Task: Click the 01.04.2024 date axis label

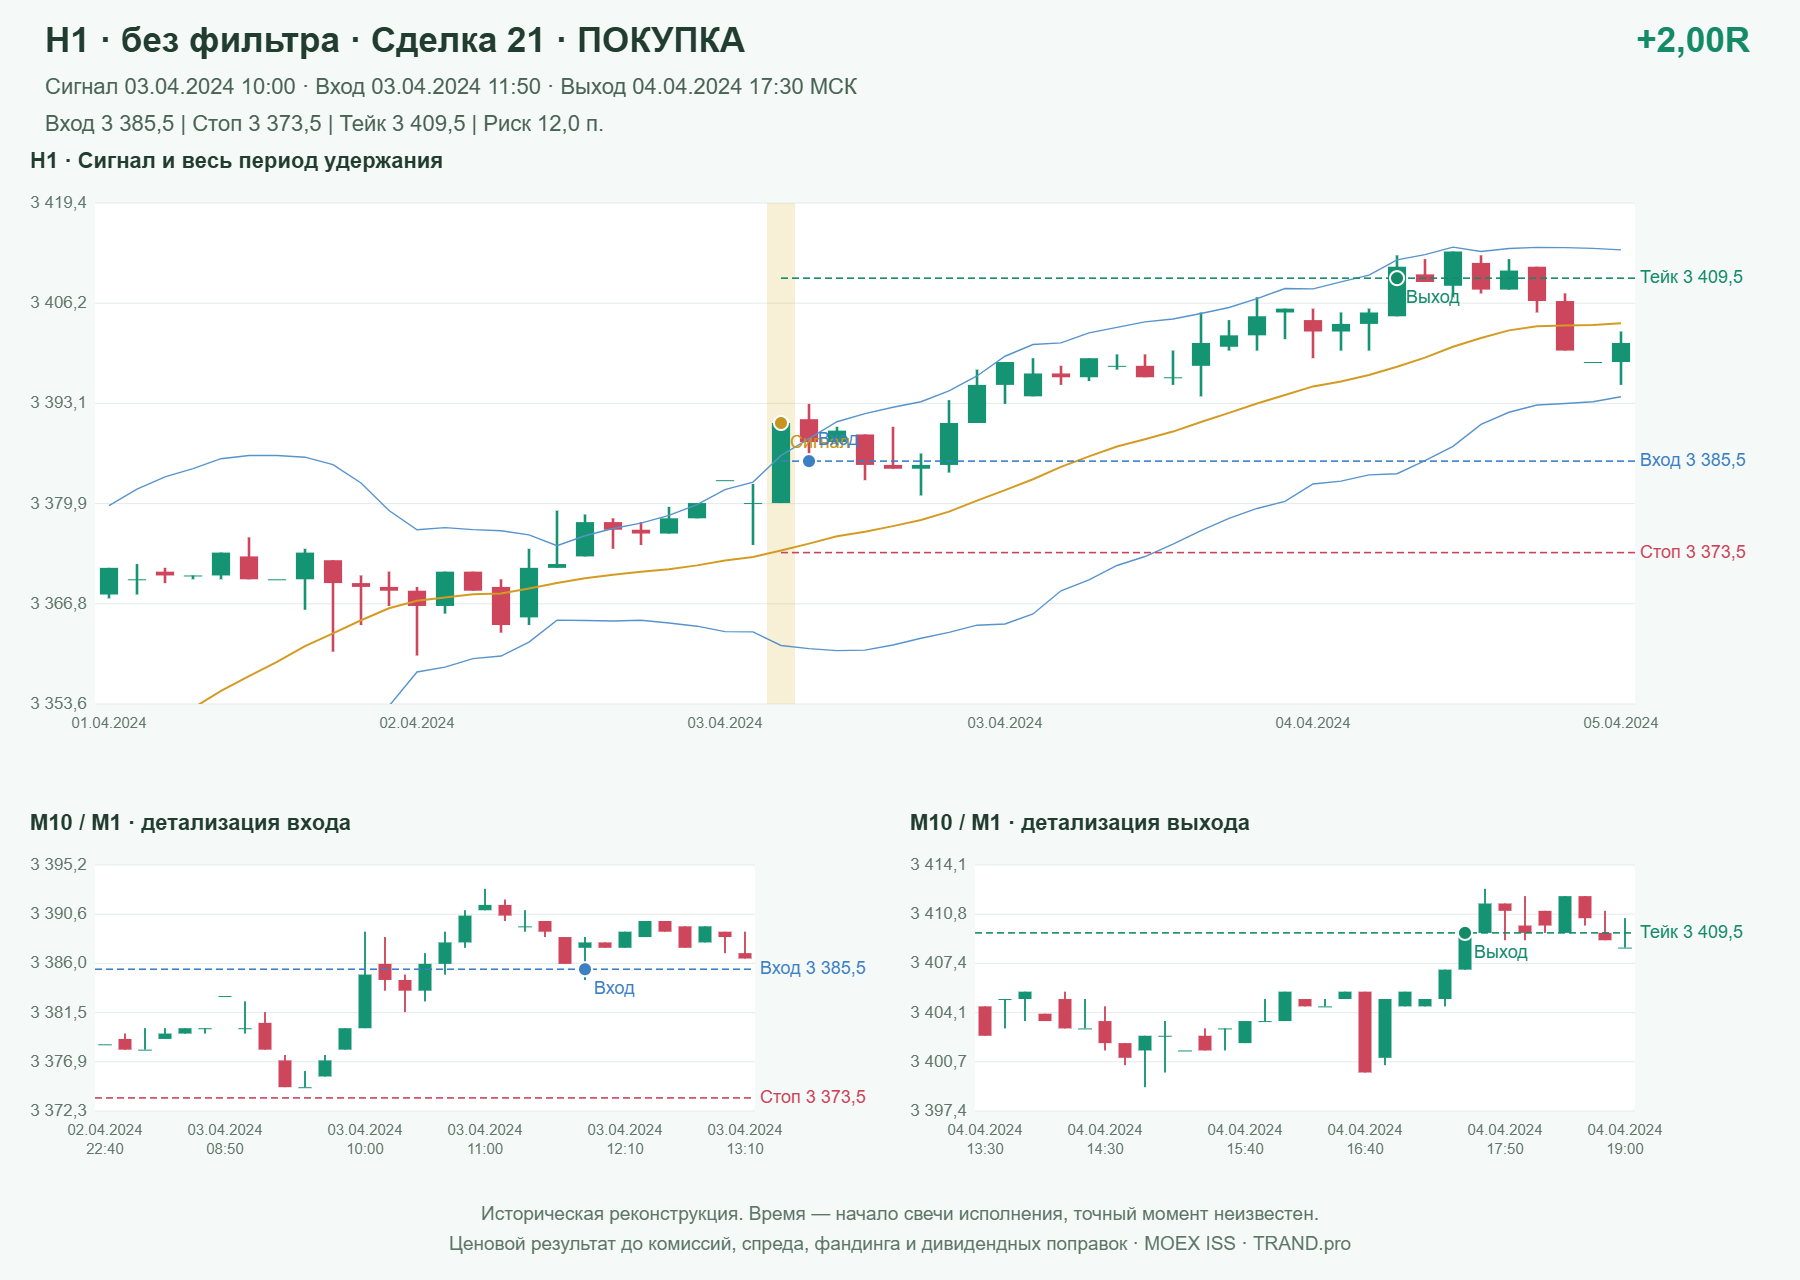Action: pos(108,723)
